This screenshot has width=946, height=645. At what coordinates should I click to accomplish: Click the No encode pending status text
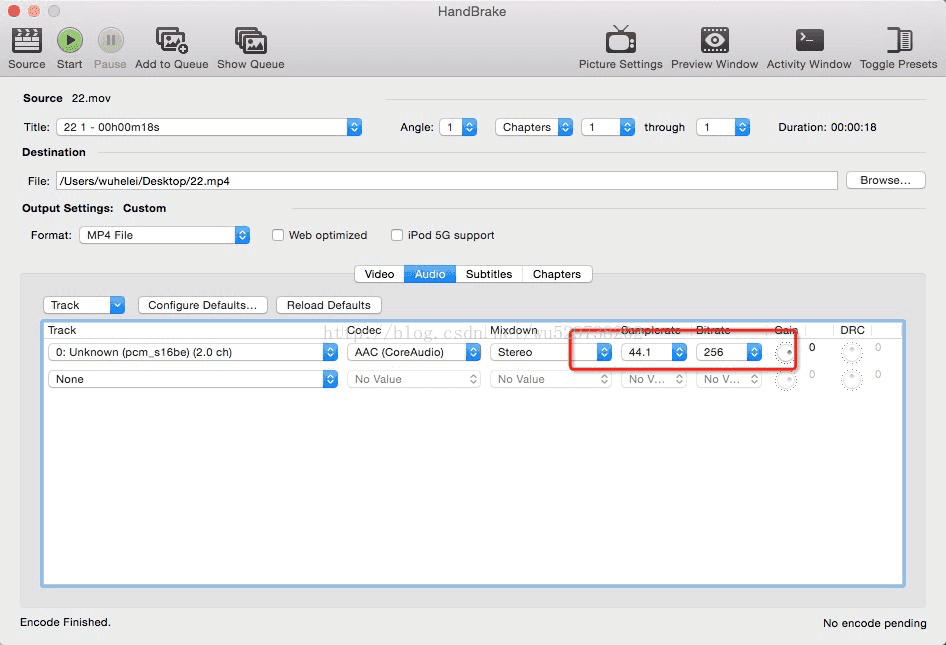pyautogui.click(x=875, y=623)
